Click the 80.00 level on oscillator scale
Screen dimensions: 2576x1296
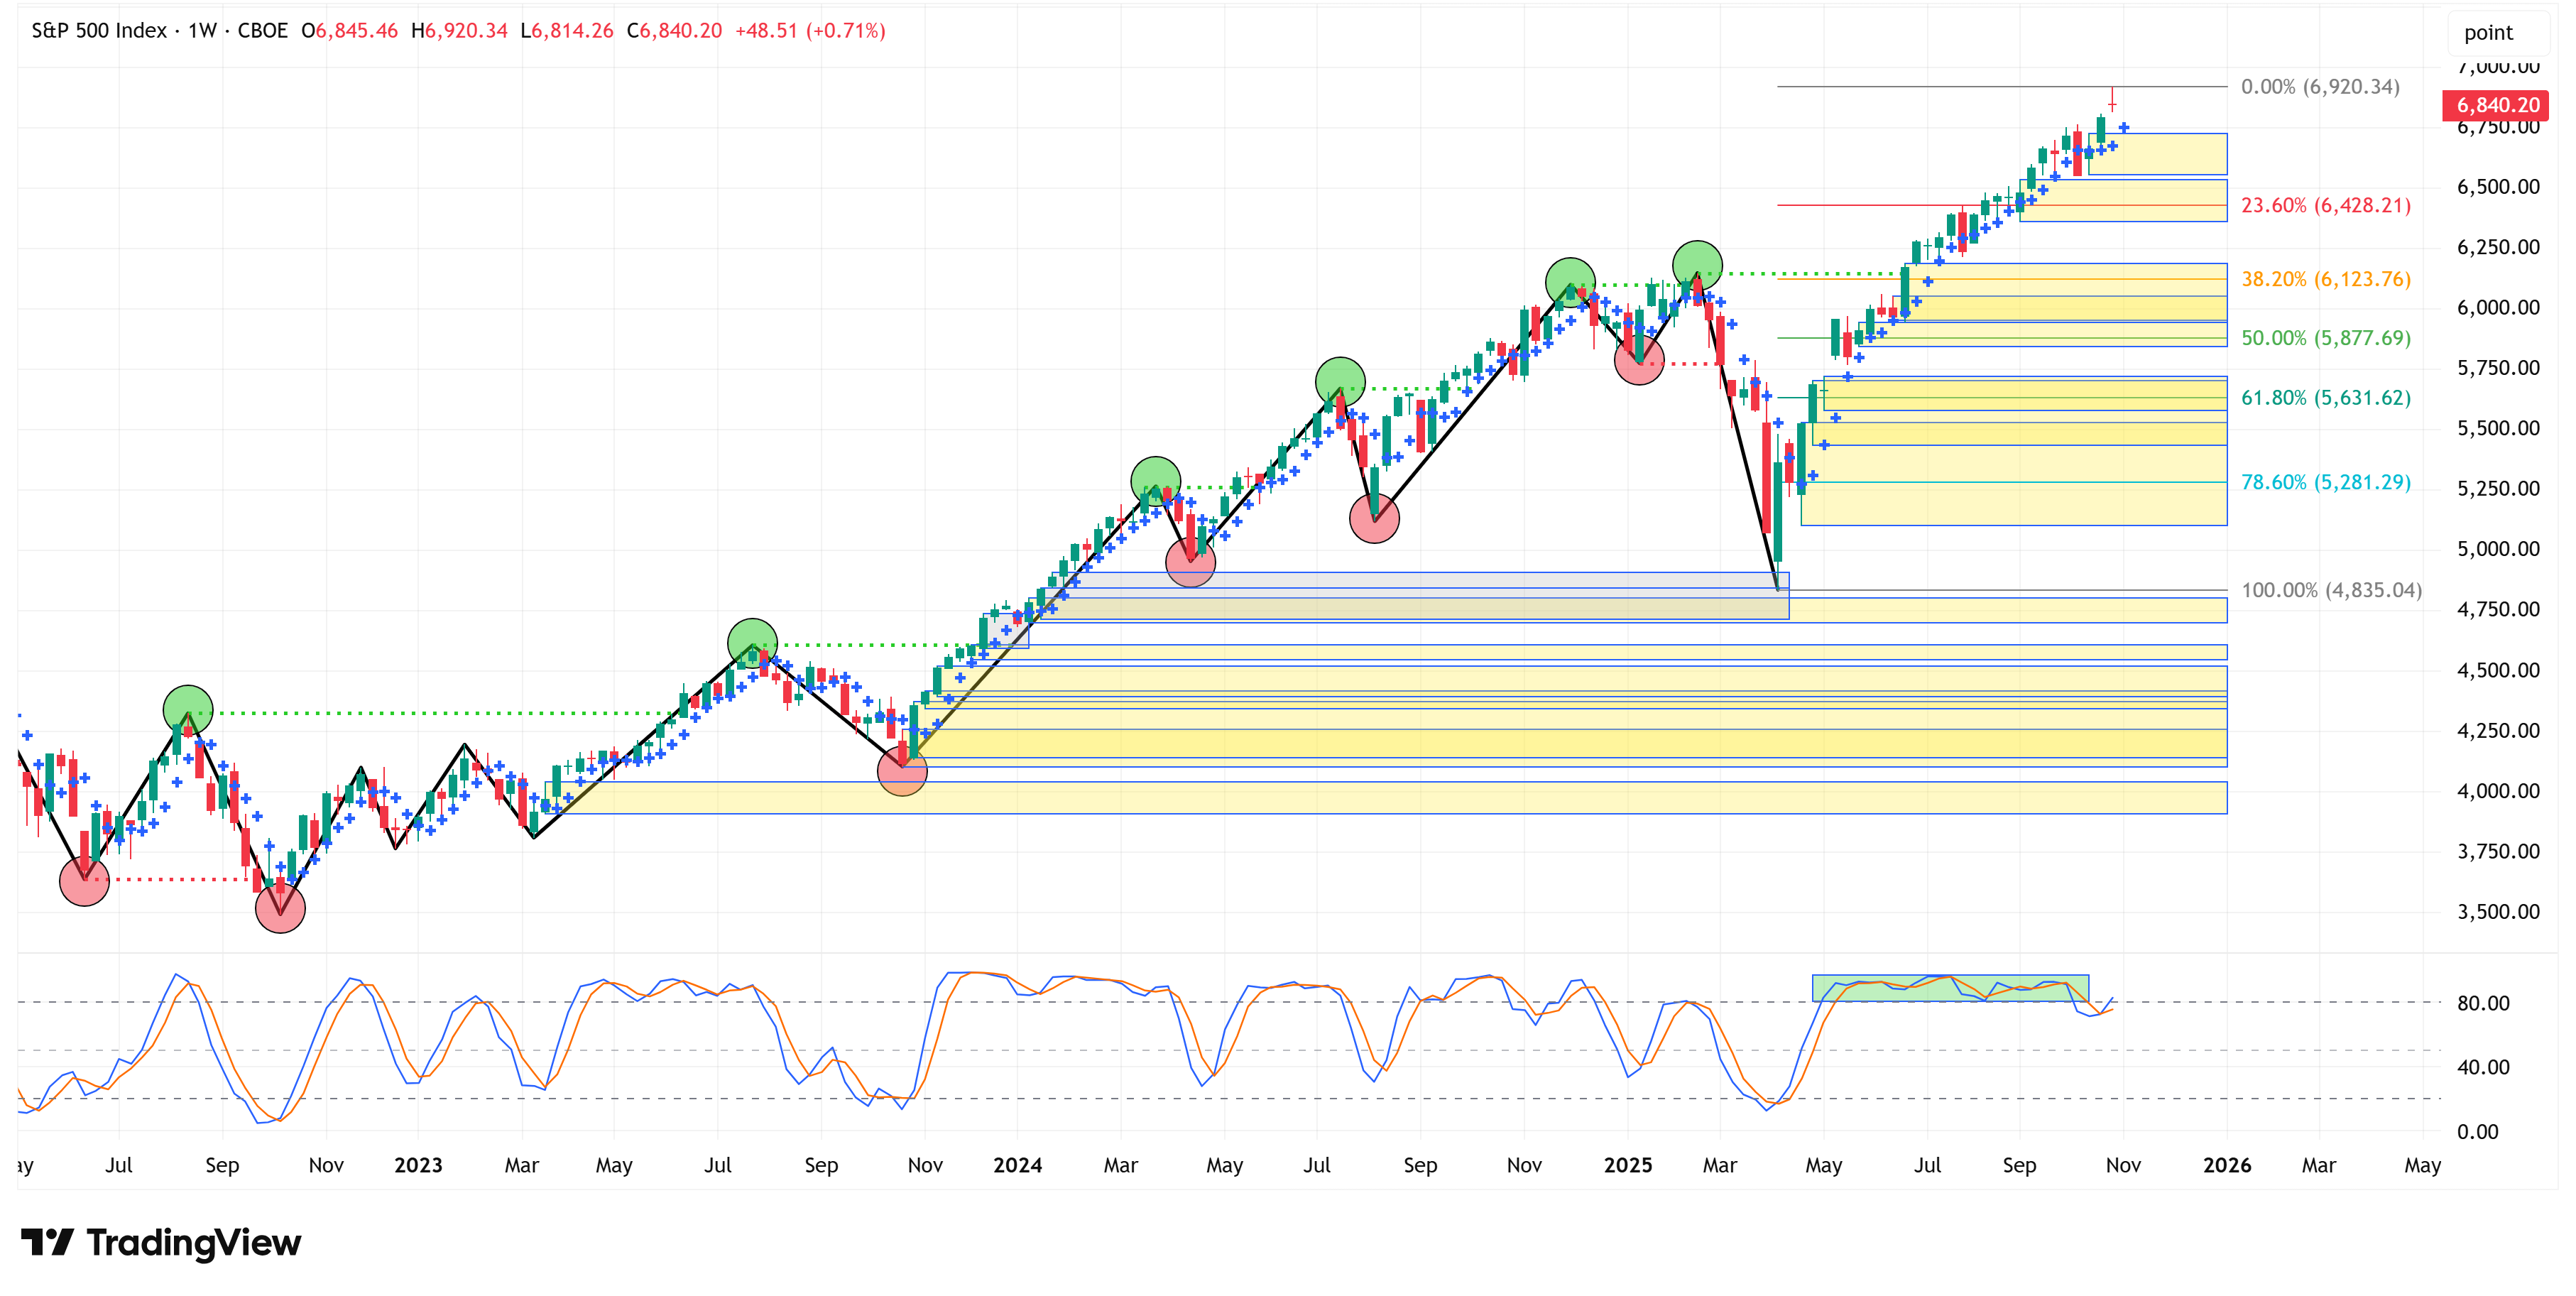[x=2483, y=1003]
